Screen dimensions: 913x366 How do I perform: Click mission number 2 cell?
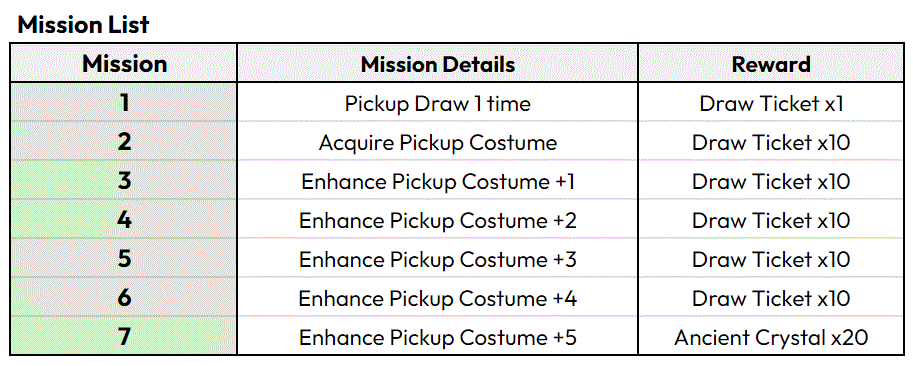[x=124, y=142]
